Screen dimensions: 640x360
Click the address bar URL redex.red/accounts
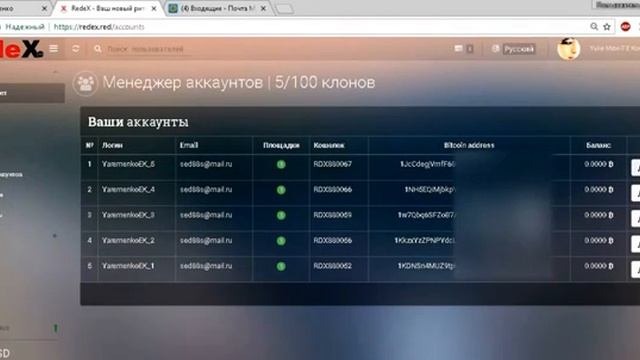pos(99,27)
